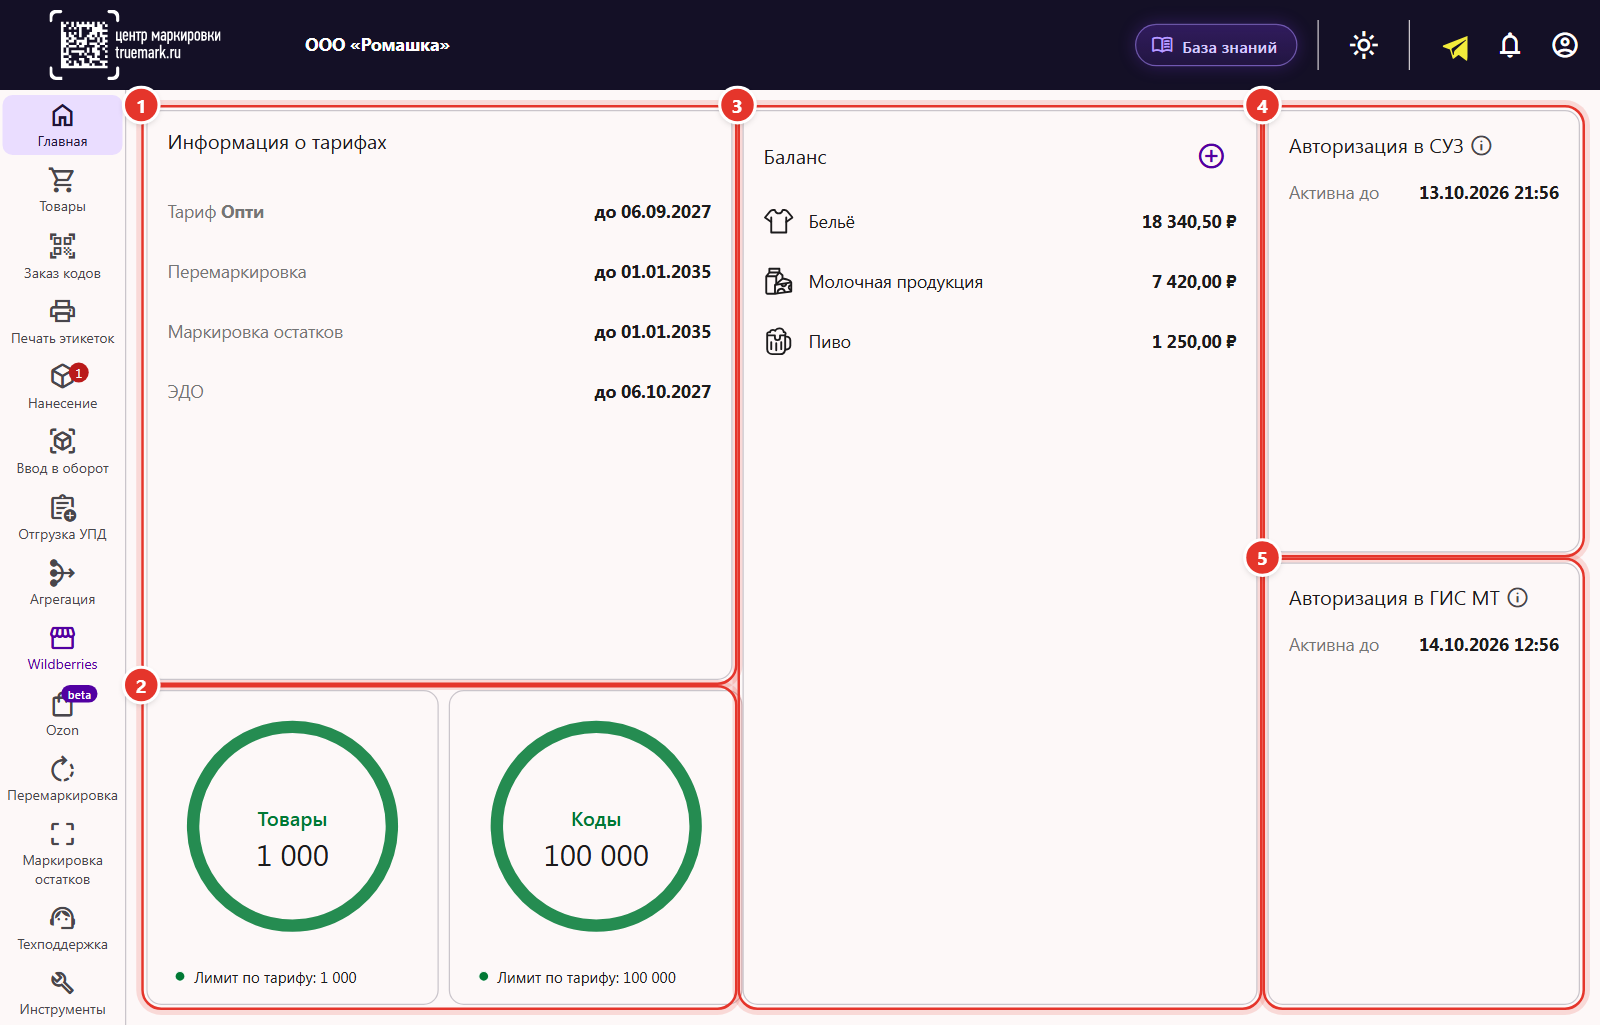Open Печать этикеток in sidebar
The height and width of the screenshot is (1025, 1600).
62,322
